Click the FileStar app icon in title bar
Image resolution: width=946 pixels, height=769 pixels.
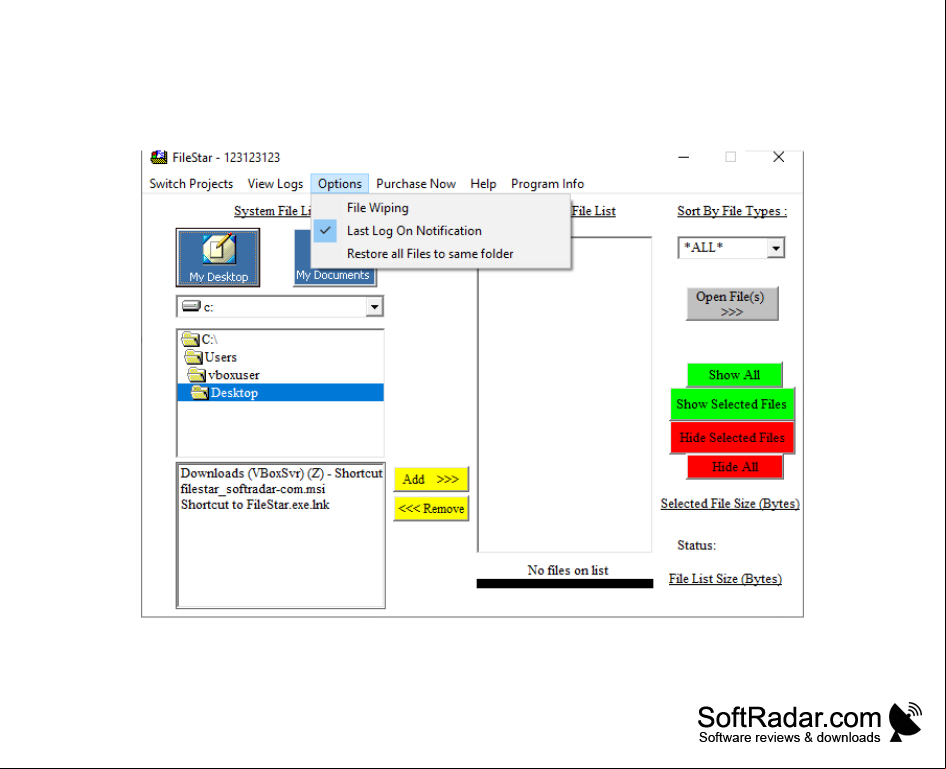pos(159,157)
